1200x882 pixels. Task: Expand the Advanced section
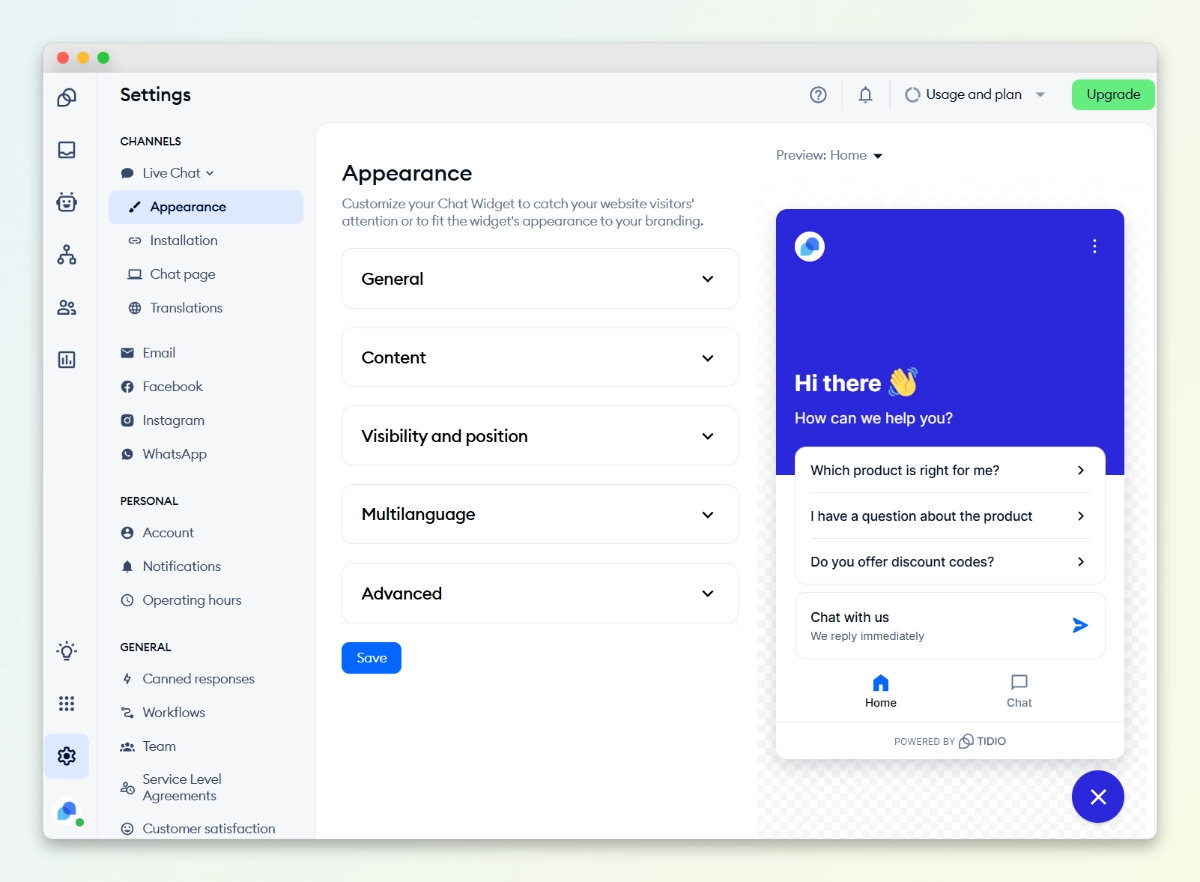(540, 593)
